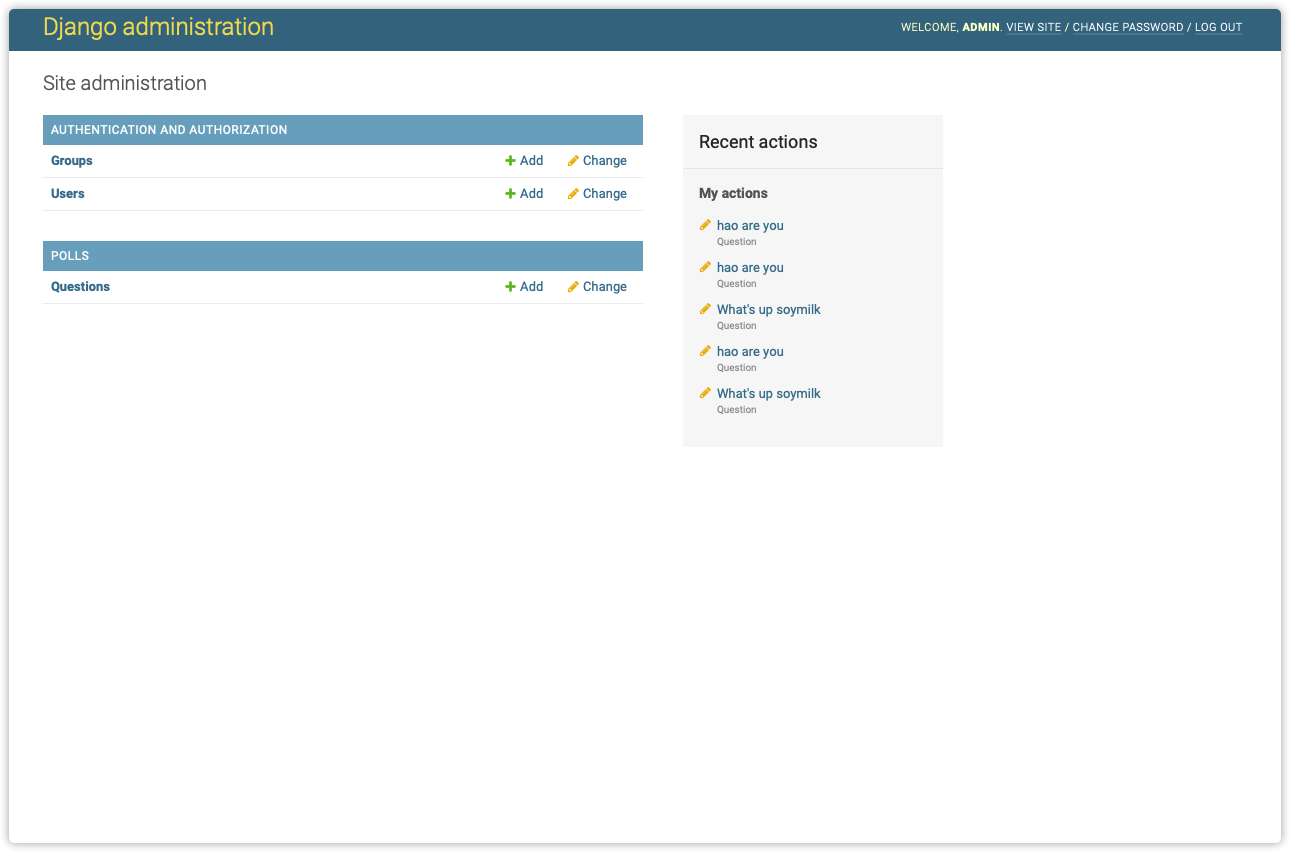Open the Questions model link
This screenshot has width=1290, height=852.
(x=80, y=287)
